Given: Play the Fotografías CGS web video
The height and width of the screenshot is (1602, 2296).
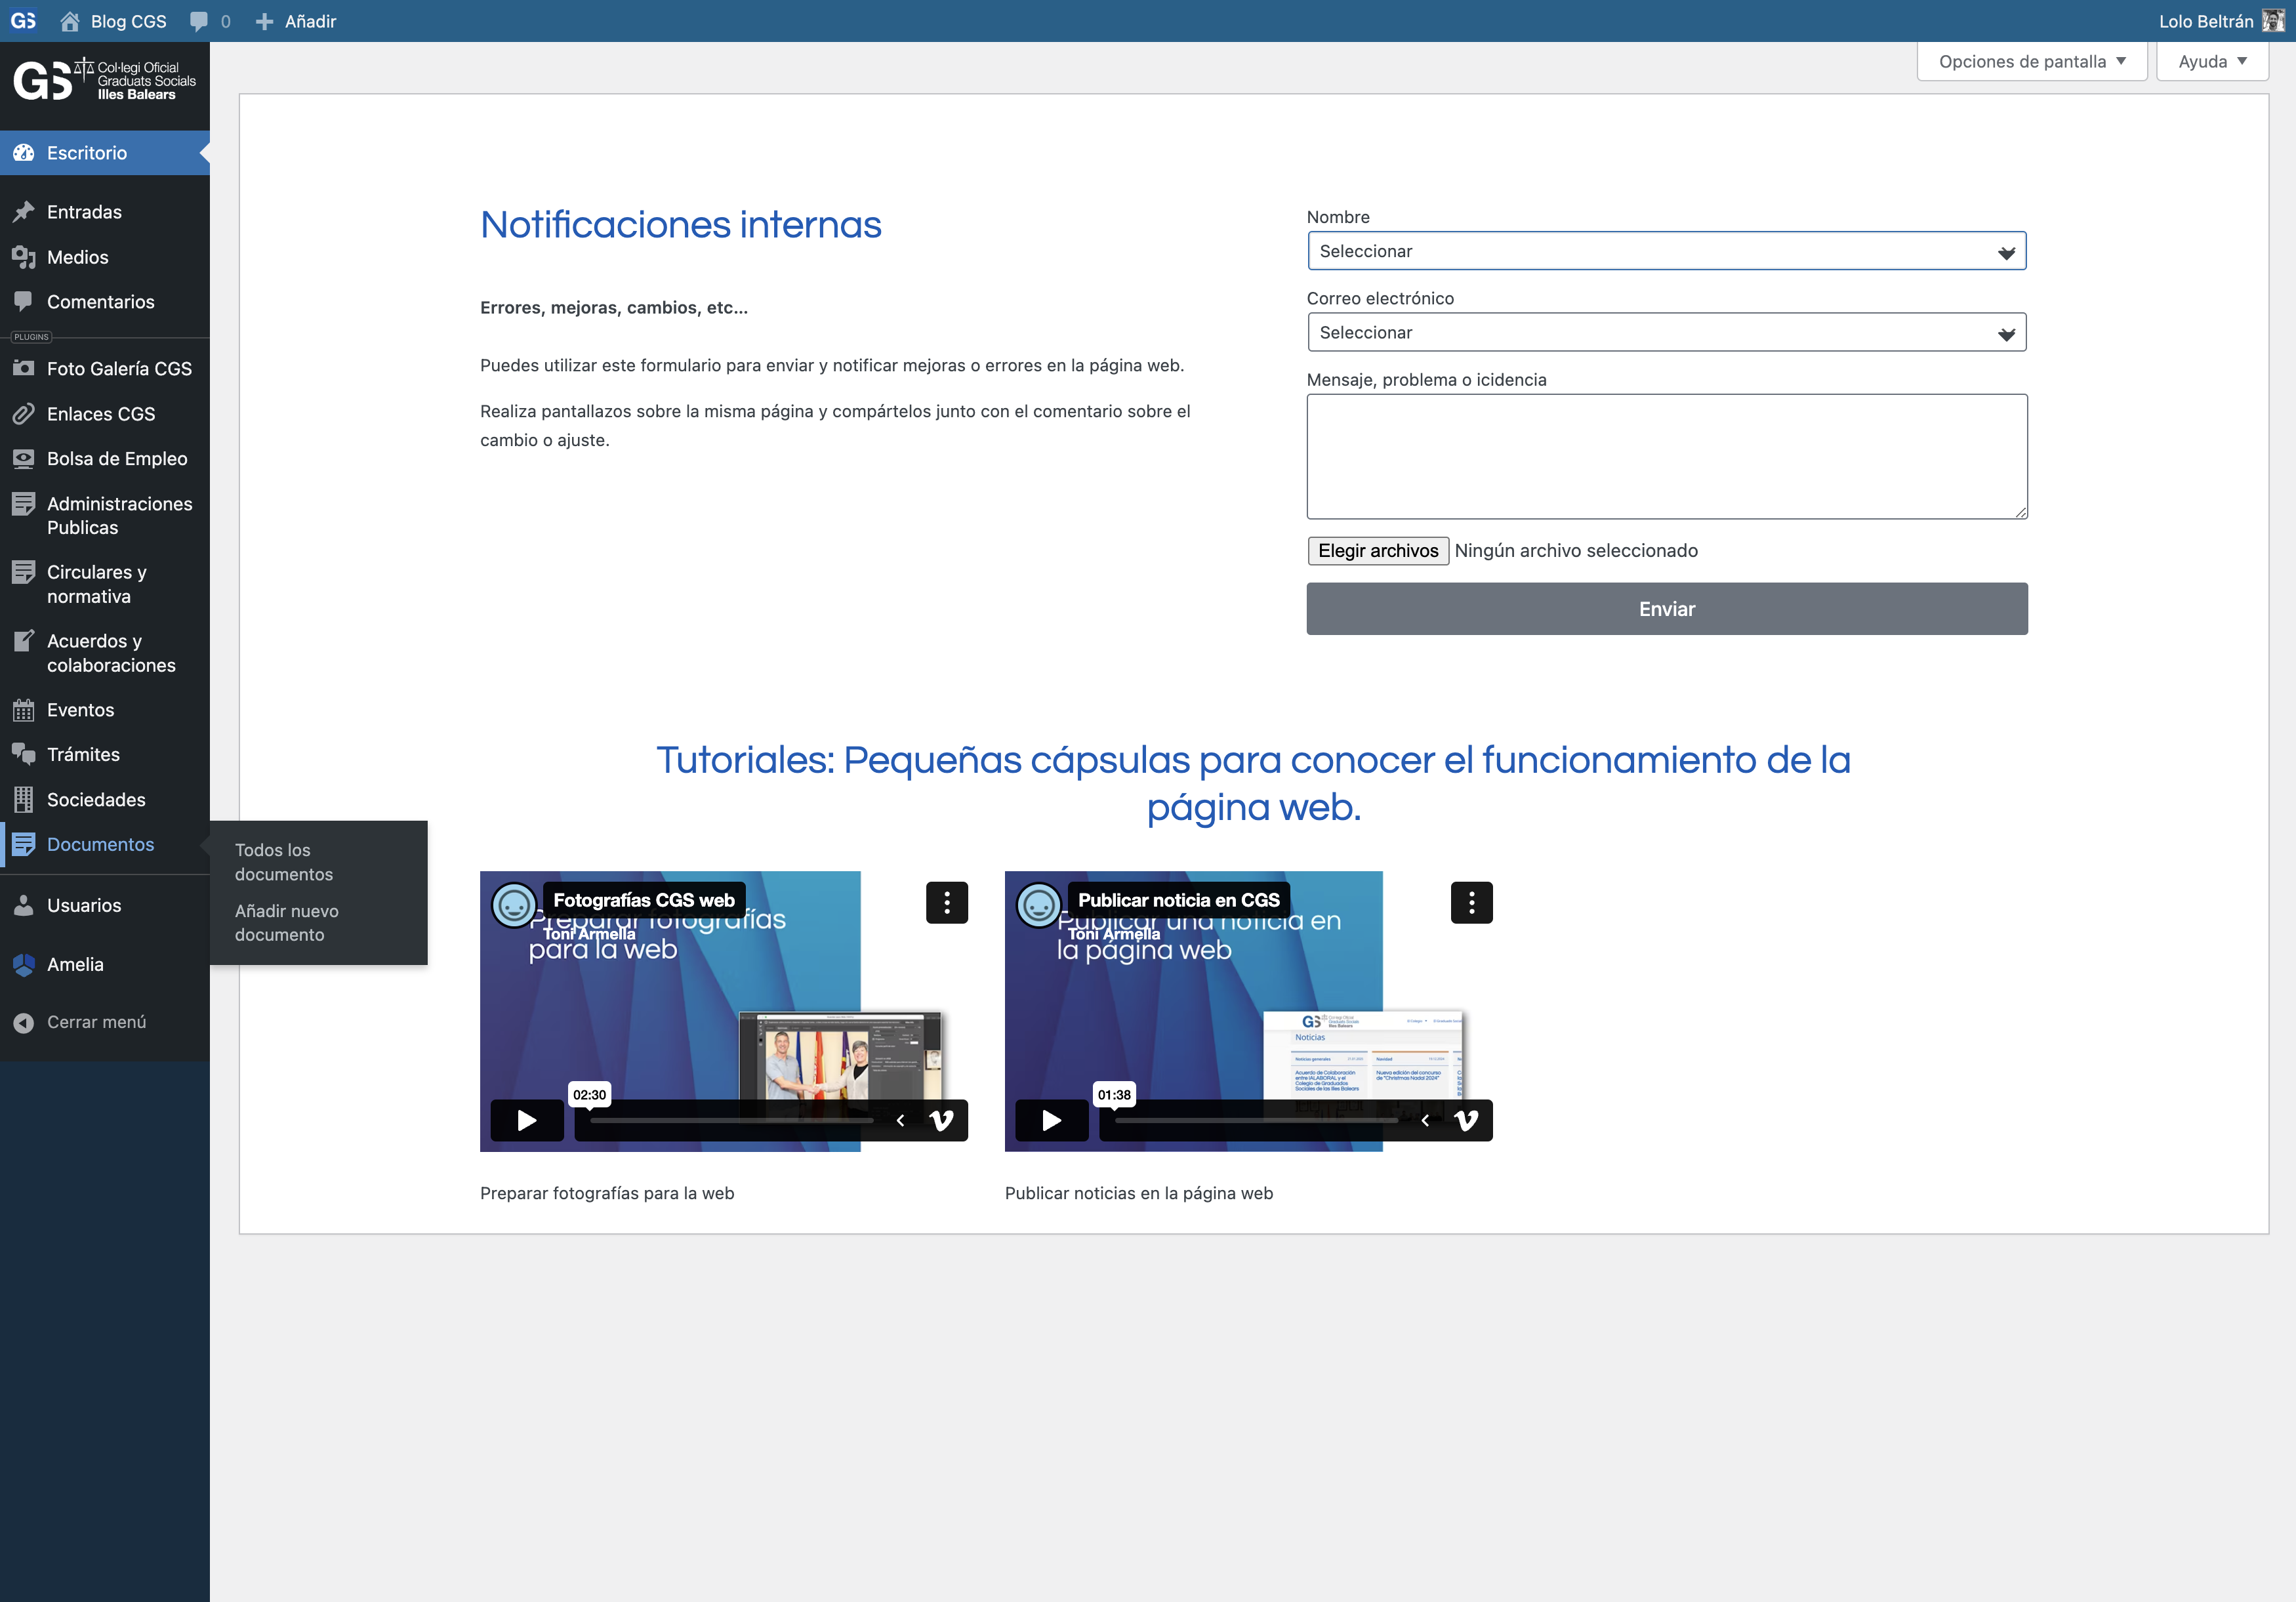Looking at the screenshot, I should 527,1120.
